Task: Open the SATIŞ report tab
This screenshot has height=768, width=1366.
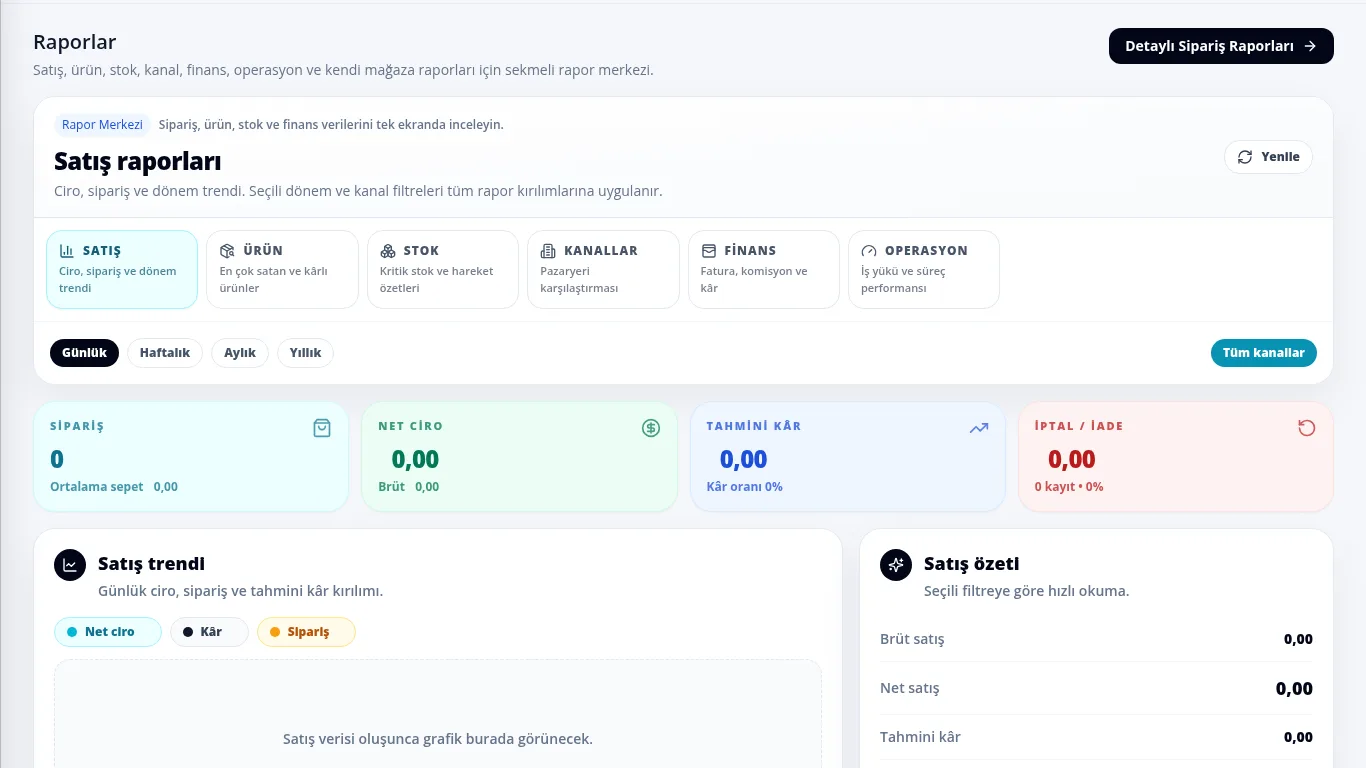Action: 122,269
